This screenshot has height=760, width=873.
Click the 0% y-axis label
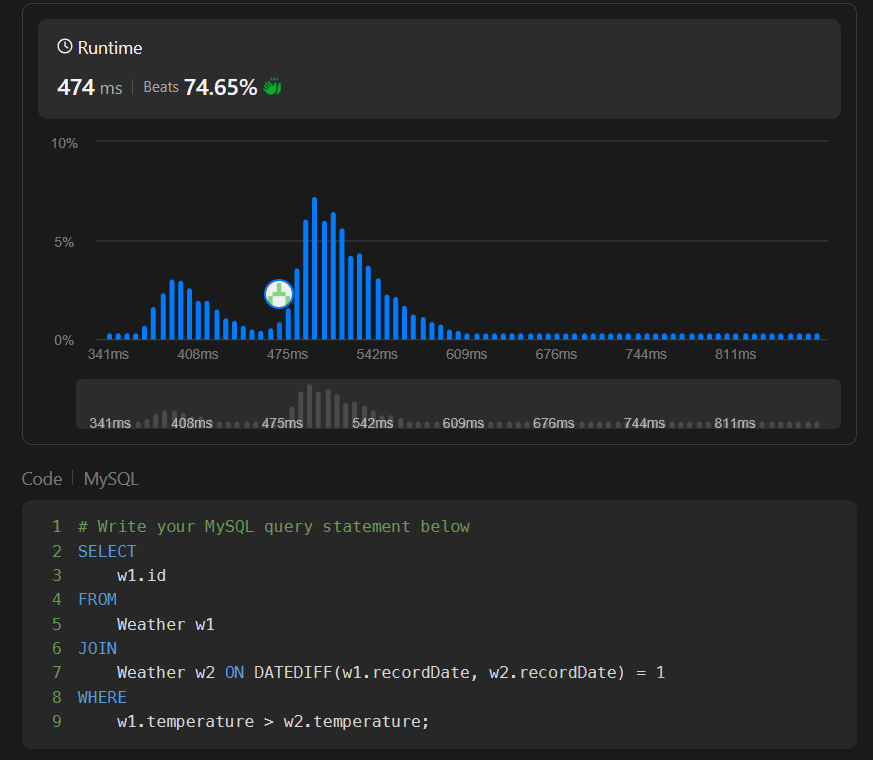pyautogui.click(x=64, y=340)
